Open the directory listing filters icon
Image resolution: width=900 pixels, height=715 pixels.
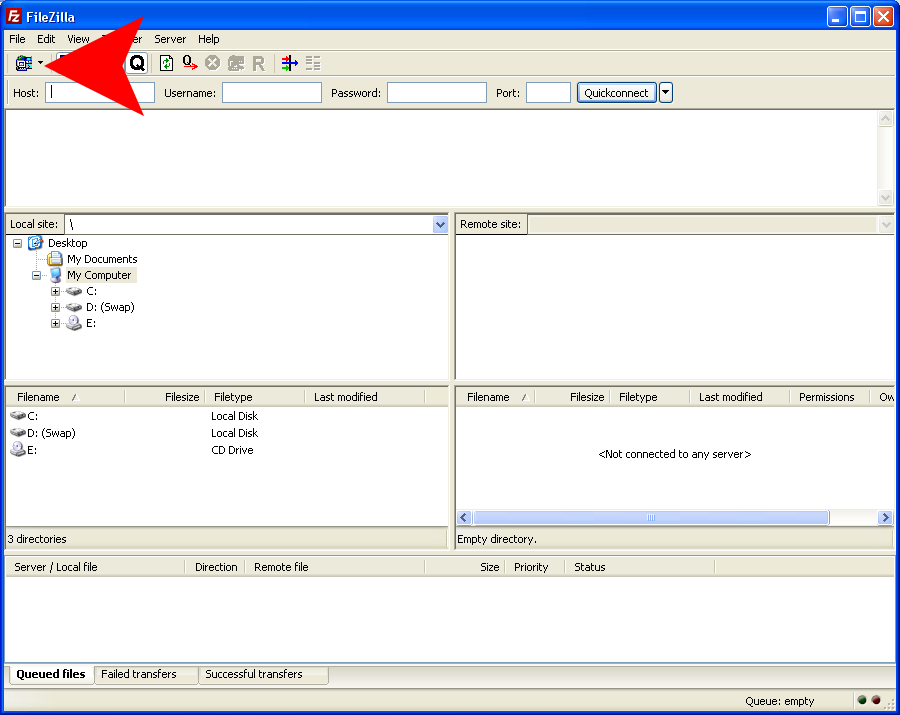pyautogui.click(x=290, y=63)
